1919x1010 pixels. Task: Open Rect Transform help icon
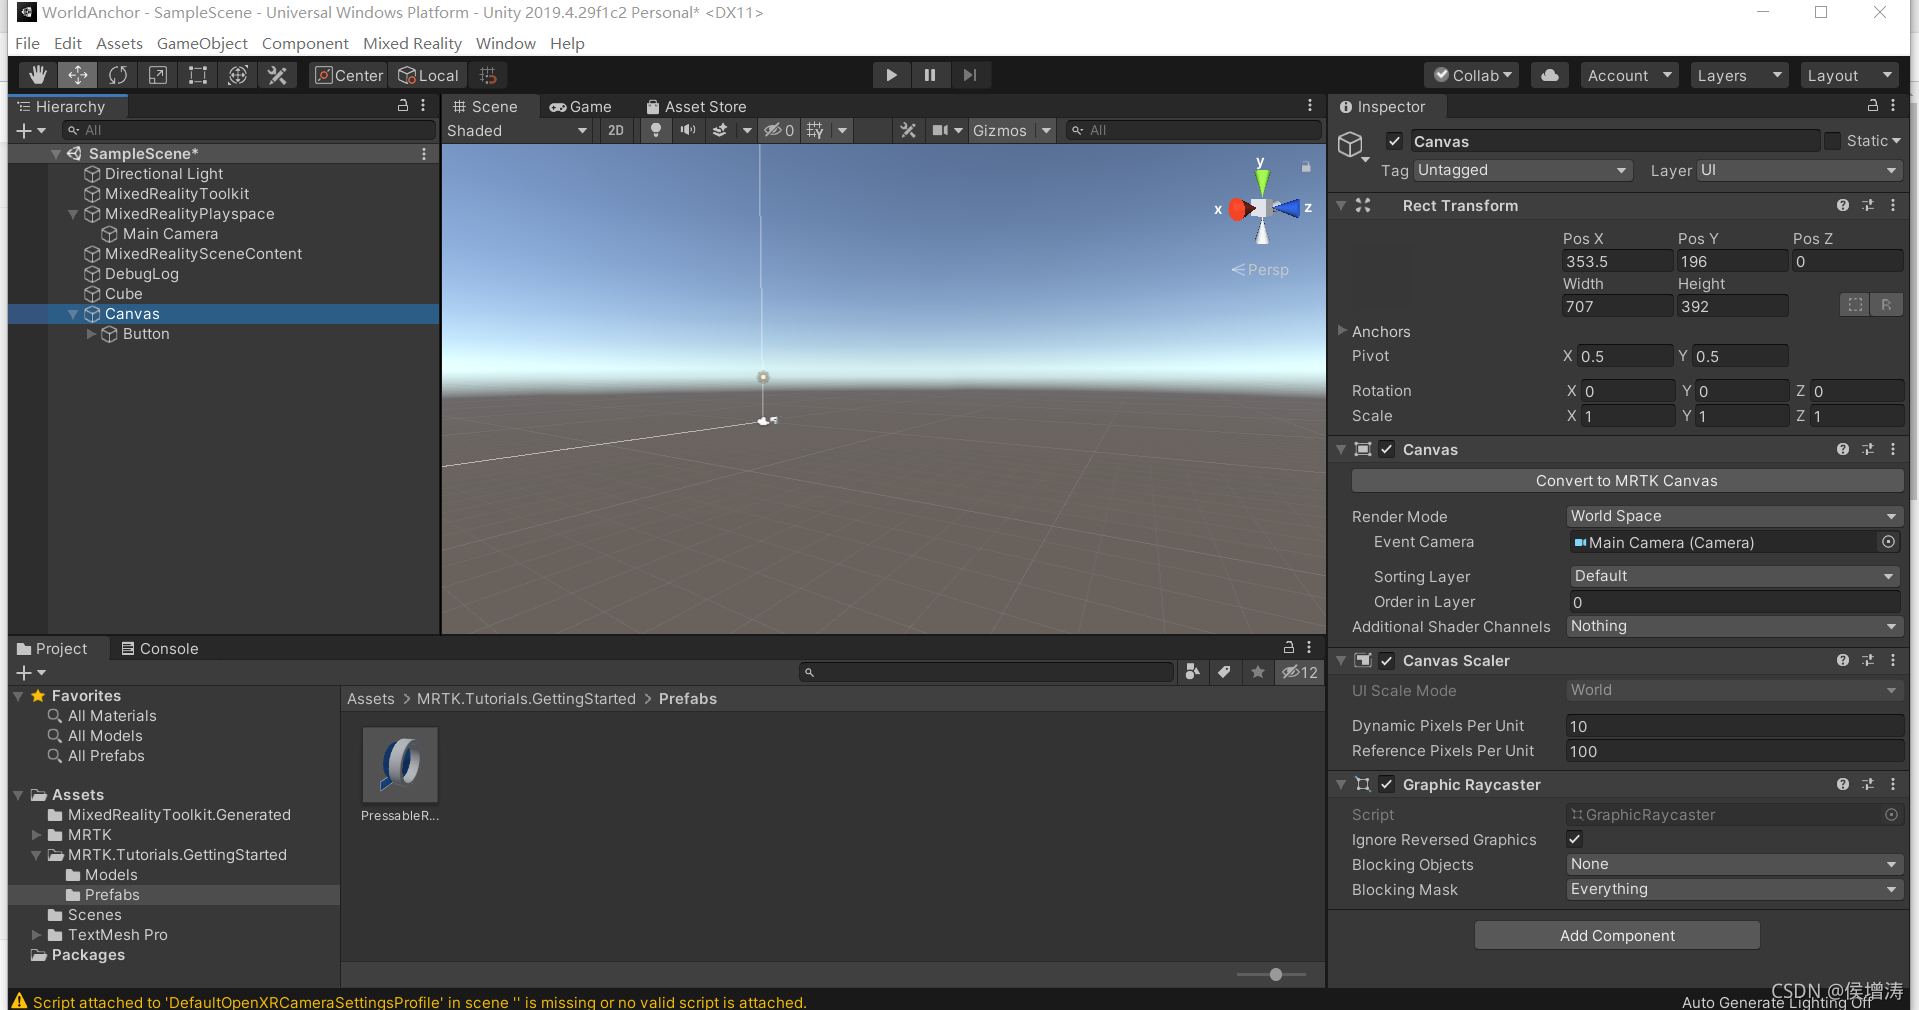click(1842, 205)
